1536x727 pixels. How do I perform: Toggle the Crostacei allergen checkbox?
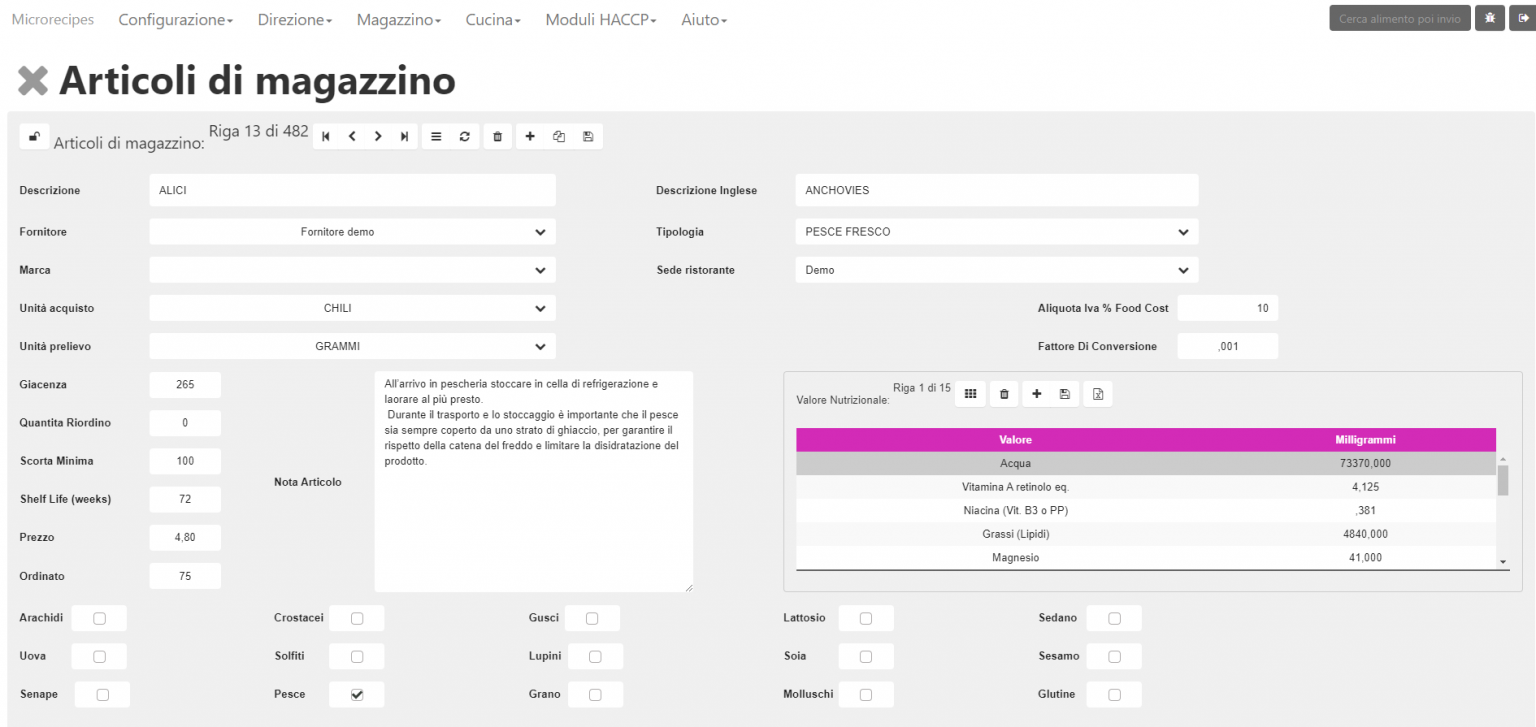357,618
